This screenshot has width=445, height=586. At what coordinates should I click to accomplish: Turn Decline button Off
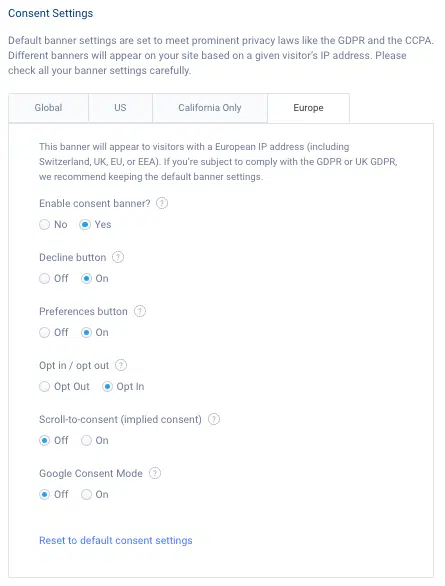pyautogui.click(x=44, y=278)
